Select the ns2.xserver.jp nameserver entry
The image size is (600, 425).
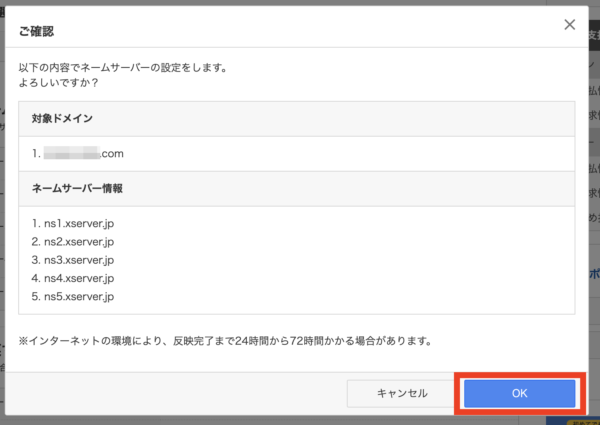(x=73, y=241)
